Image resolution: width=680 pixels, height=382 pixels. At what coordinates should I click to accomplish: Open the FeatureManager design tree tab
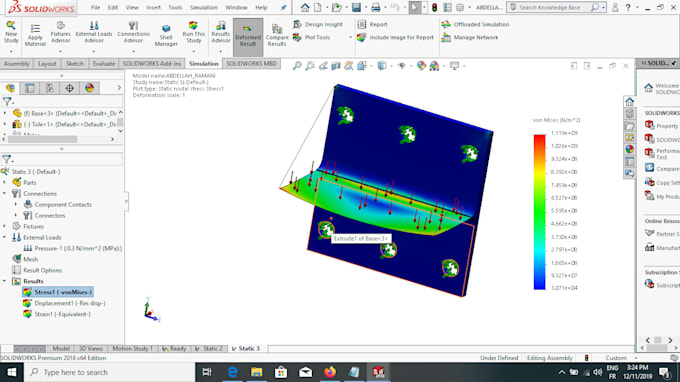point(10,88)
